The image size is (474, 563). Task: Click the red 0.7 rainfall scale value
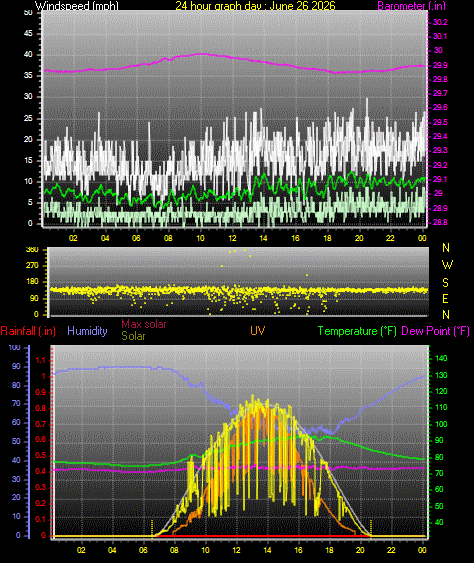pos(41,424)
